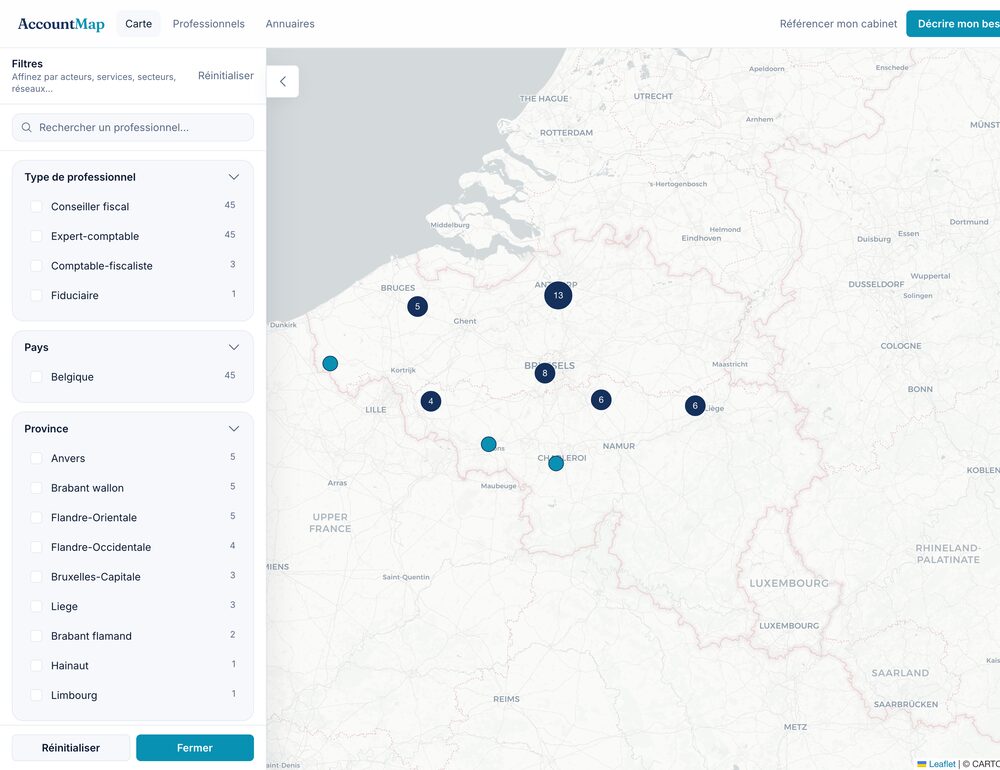
Task: Select the single marker at Charleroi
Action: [556, 463]
